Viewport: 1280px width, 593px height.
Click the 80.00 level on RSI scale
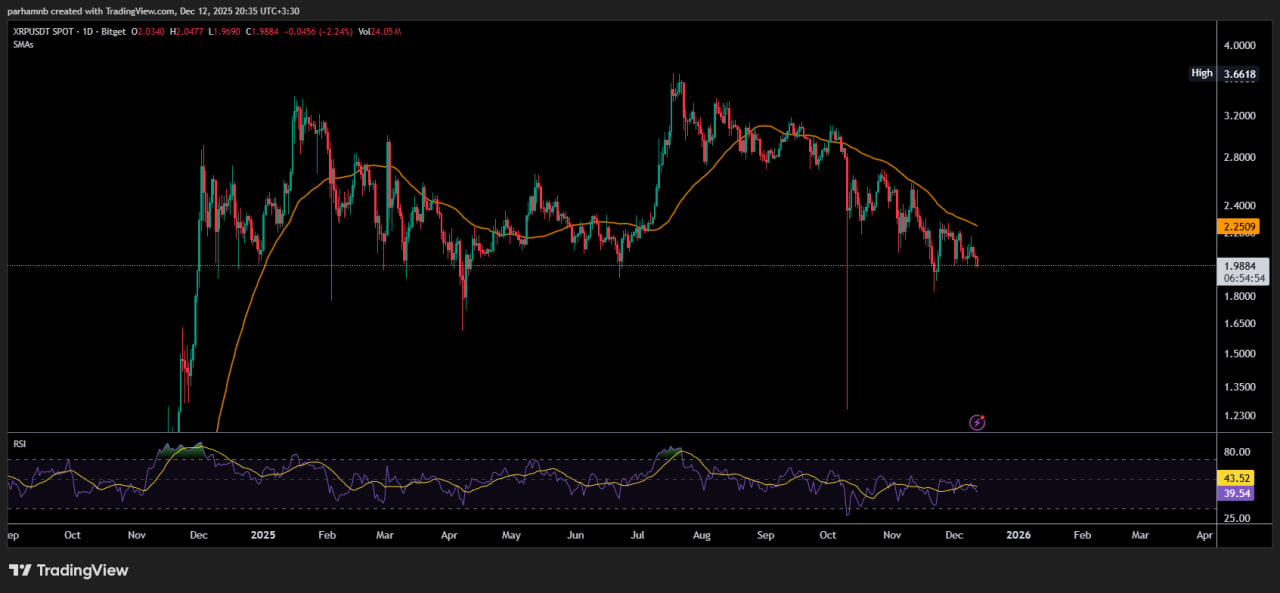coord(1237,452)
